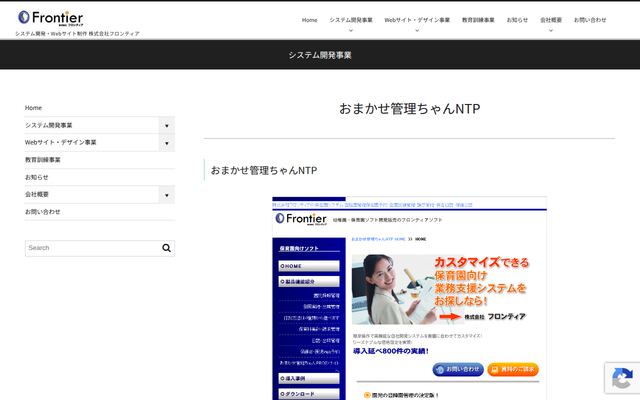The image size is (640, 400).
Task: Expand sidebar Webサイト・デザイン事業 submenu arrow
Action: 167,143
